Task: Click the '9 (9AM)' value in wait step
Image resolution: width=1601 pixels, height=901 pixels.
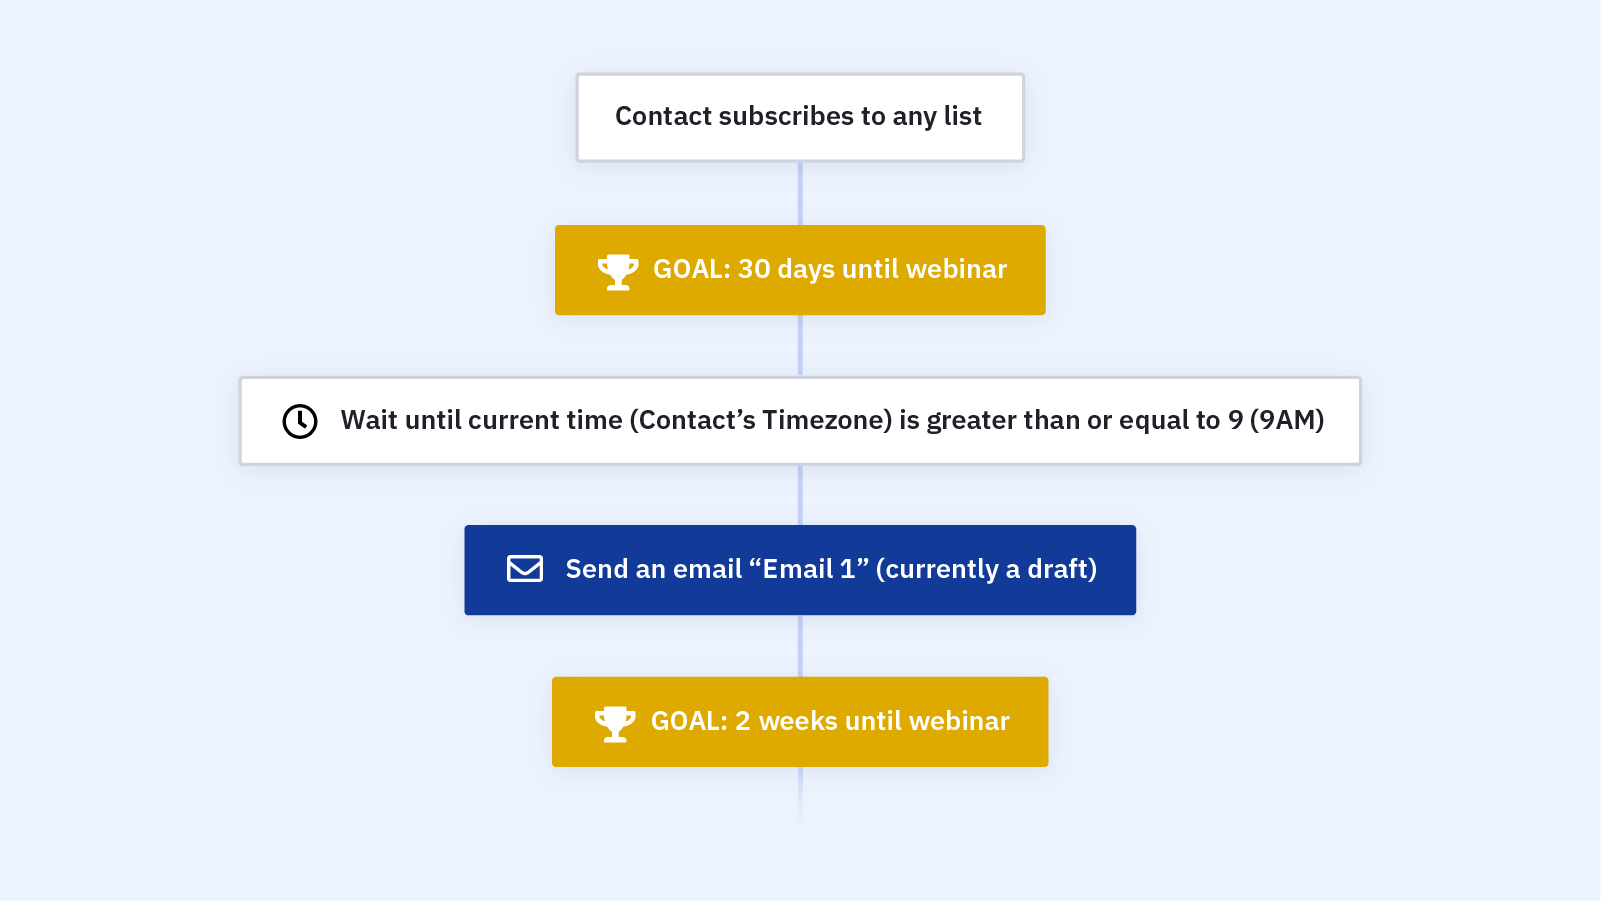Action: (x=1276, y=420)
